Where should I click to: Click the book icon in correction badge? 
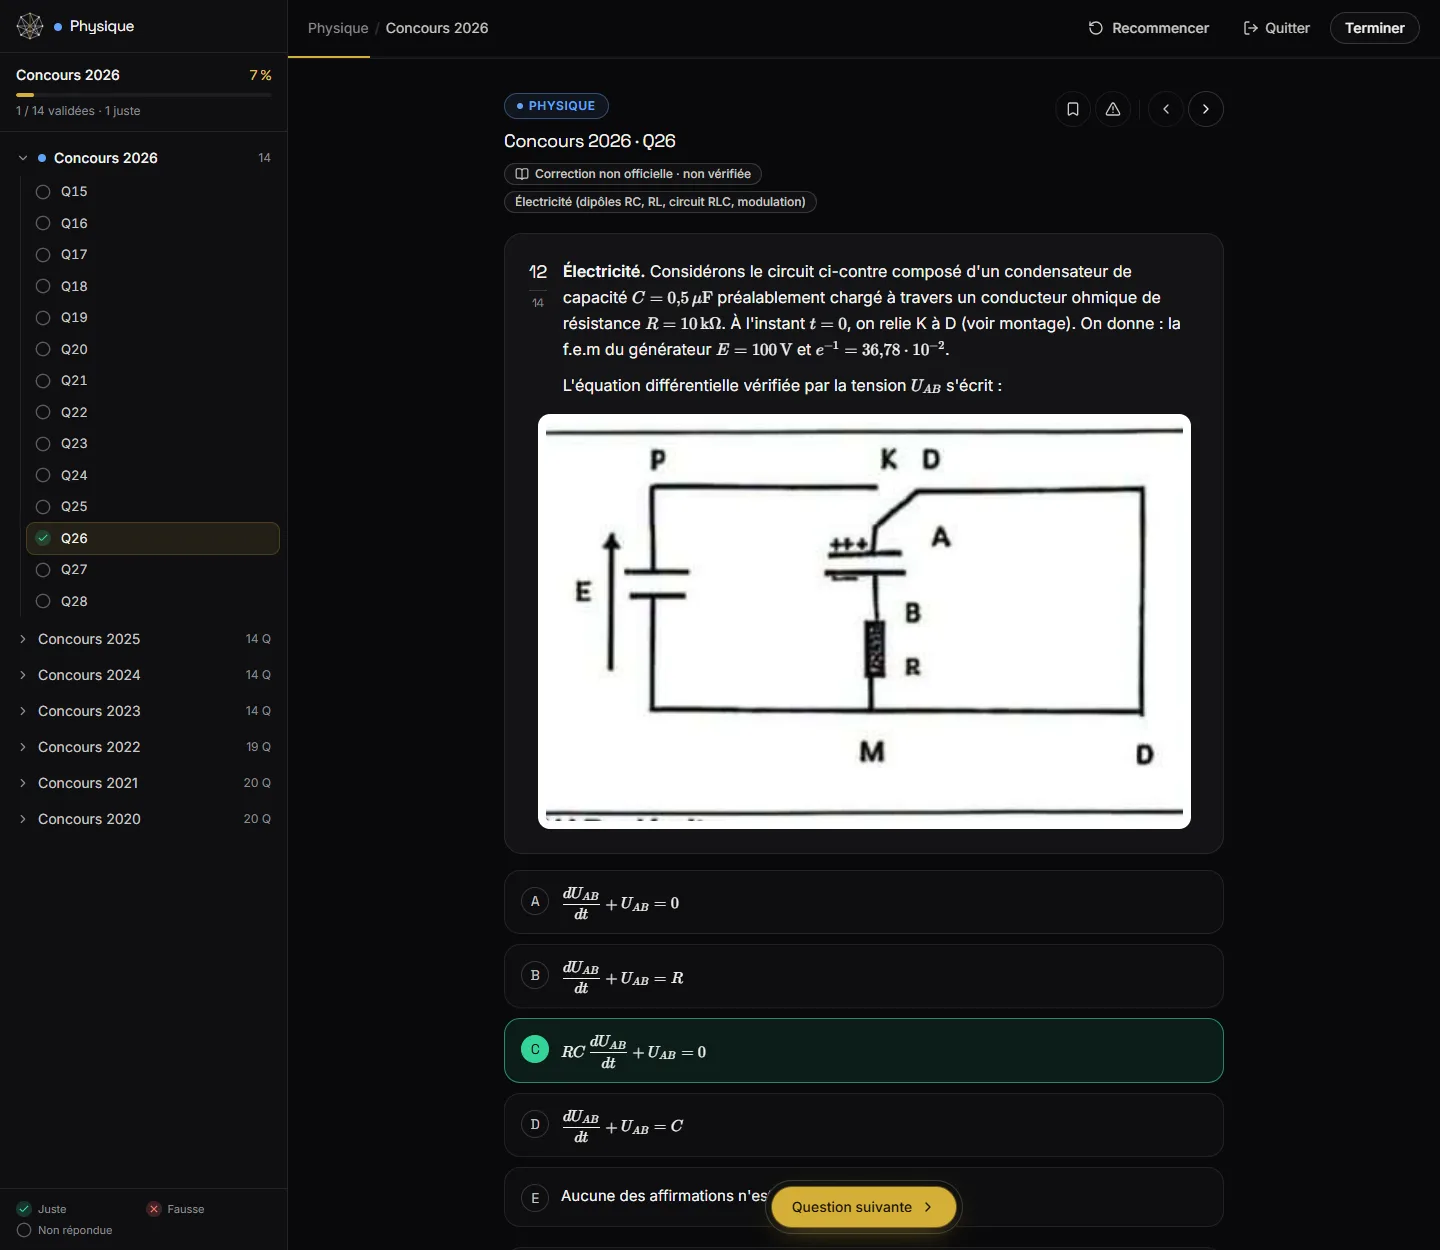point(522,174)
